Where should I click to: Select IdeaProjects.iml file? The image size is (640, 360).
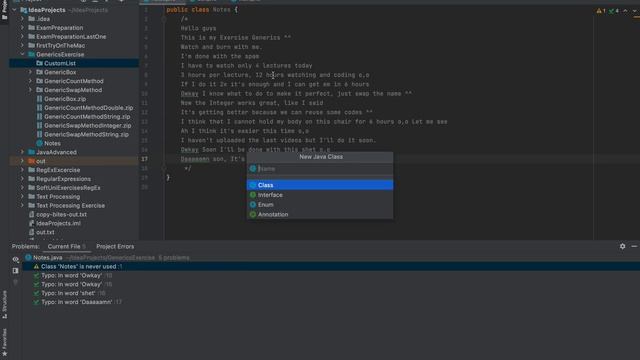[x=58, y=224]
